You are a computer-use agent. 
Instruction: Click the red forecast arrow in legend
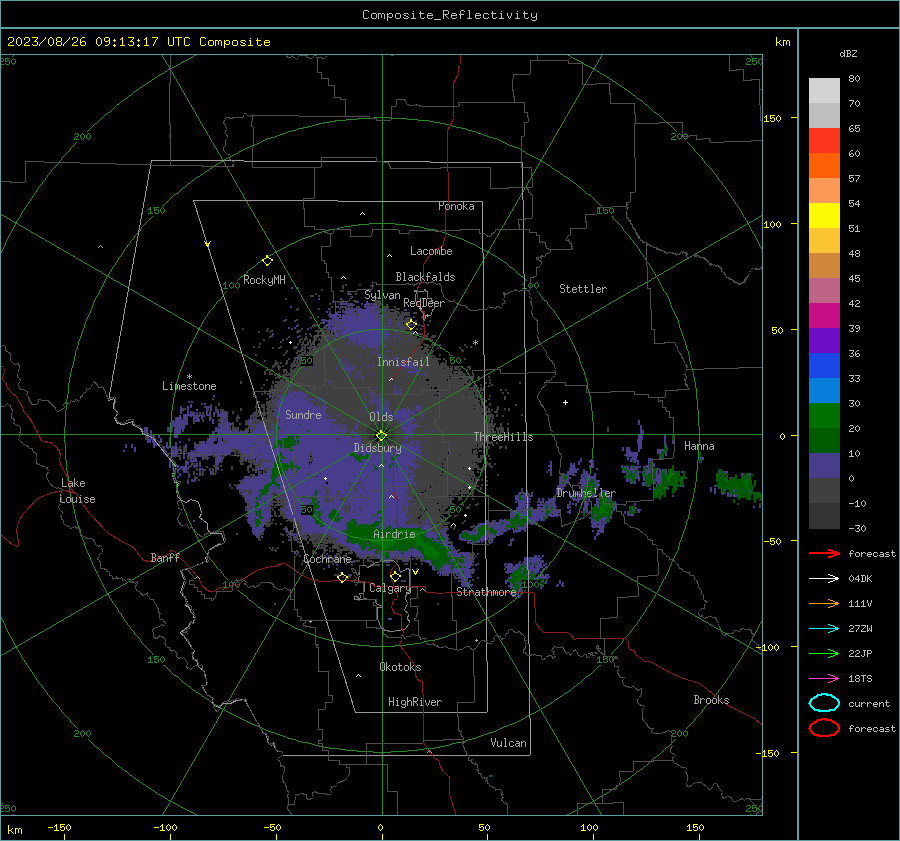coord(824,553)
